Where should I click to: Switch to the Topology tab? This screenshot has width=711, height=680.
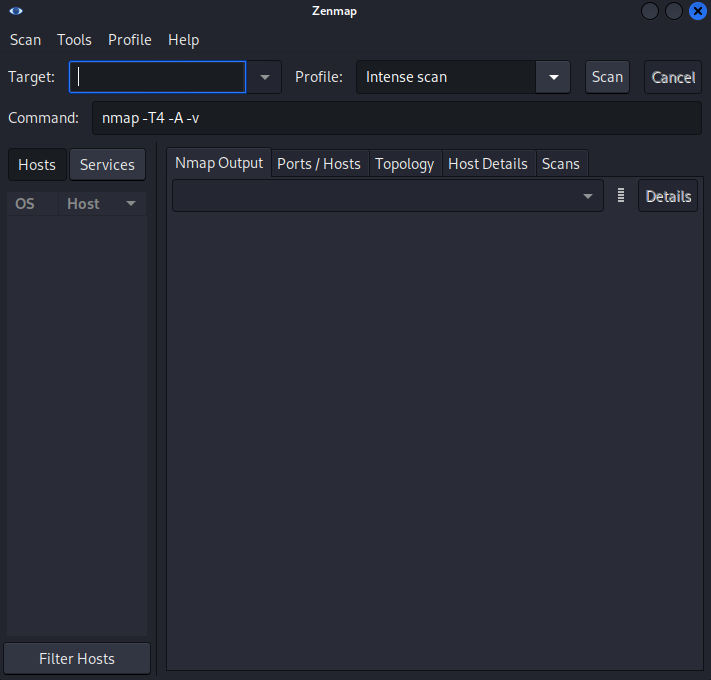404,164
